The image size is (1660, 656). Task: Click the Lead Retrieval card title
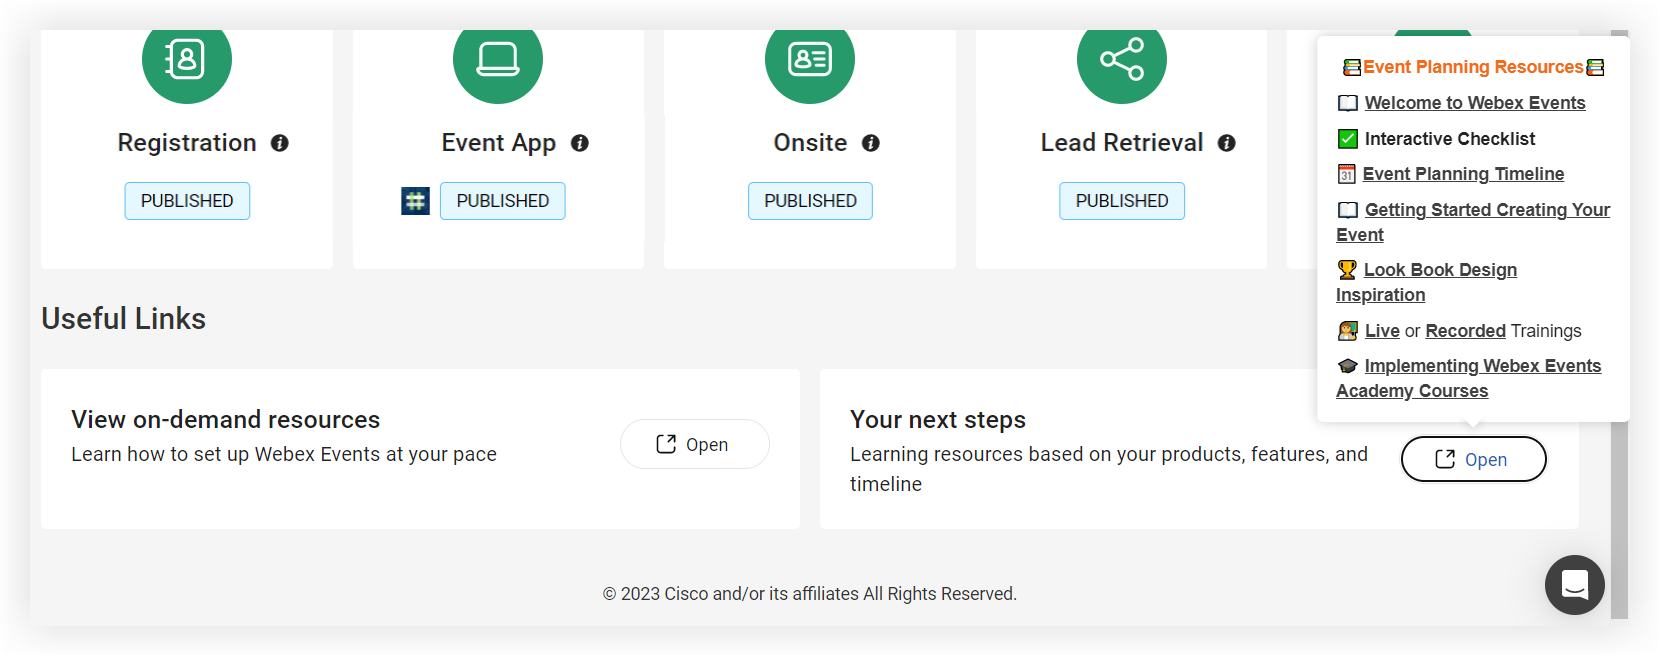point(1122,143)
